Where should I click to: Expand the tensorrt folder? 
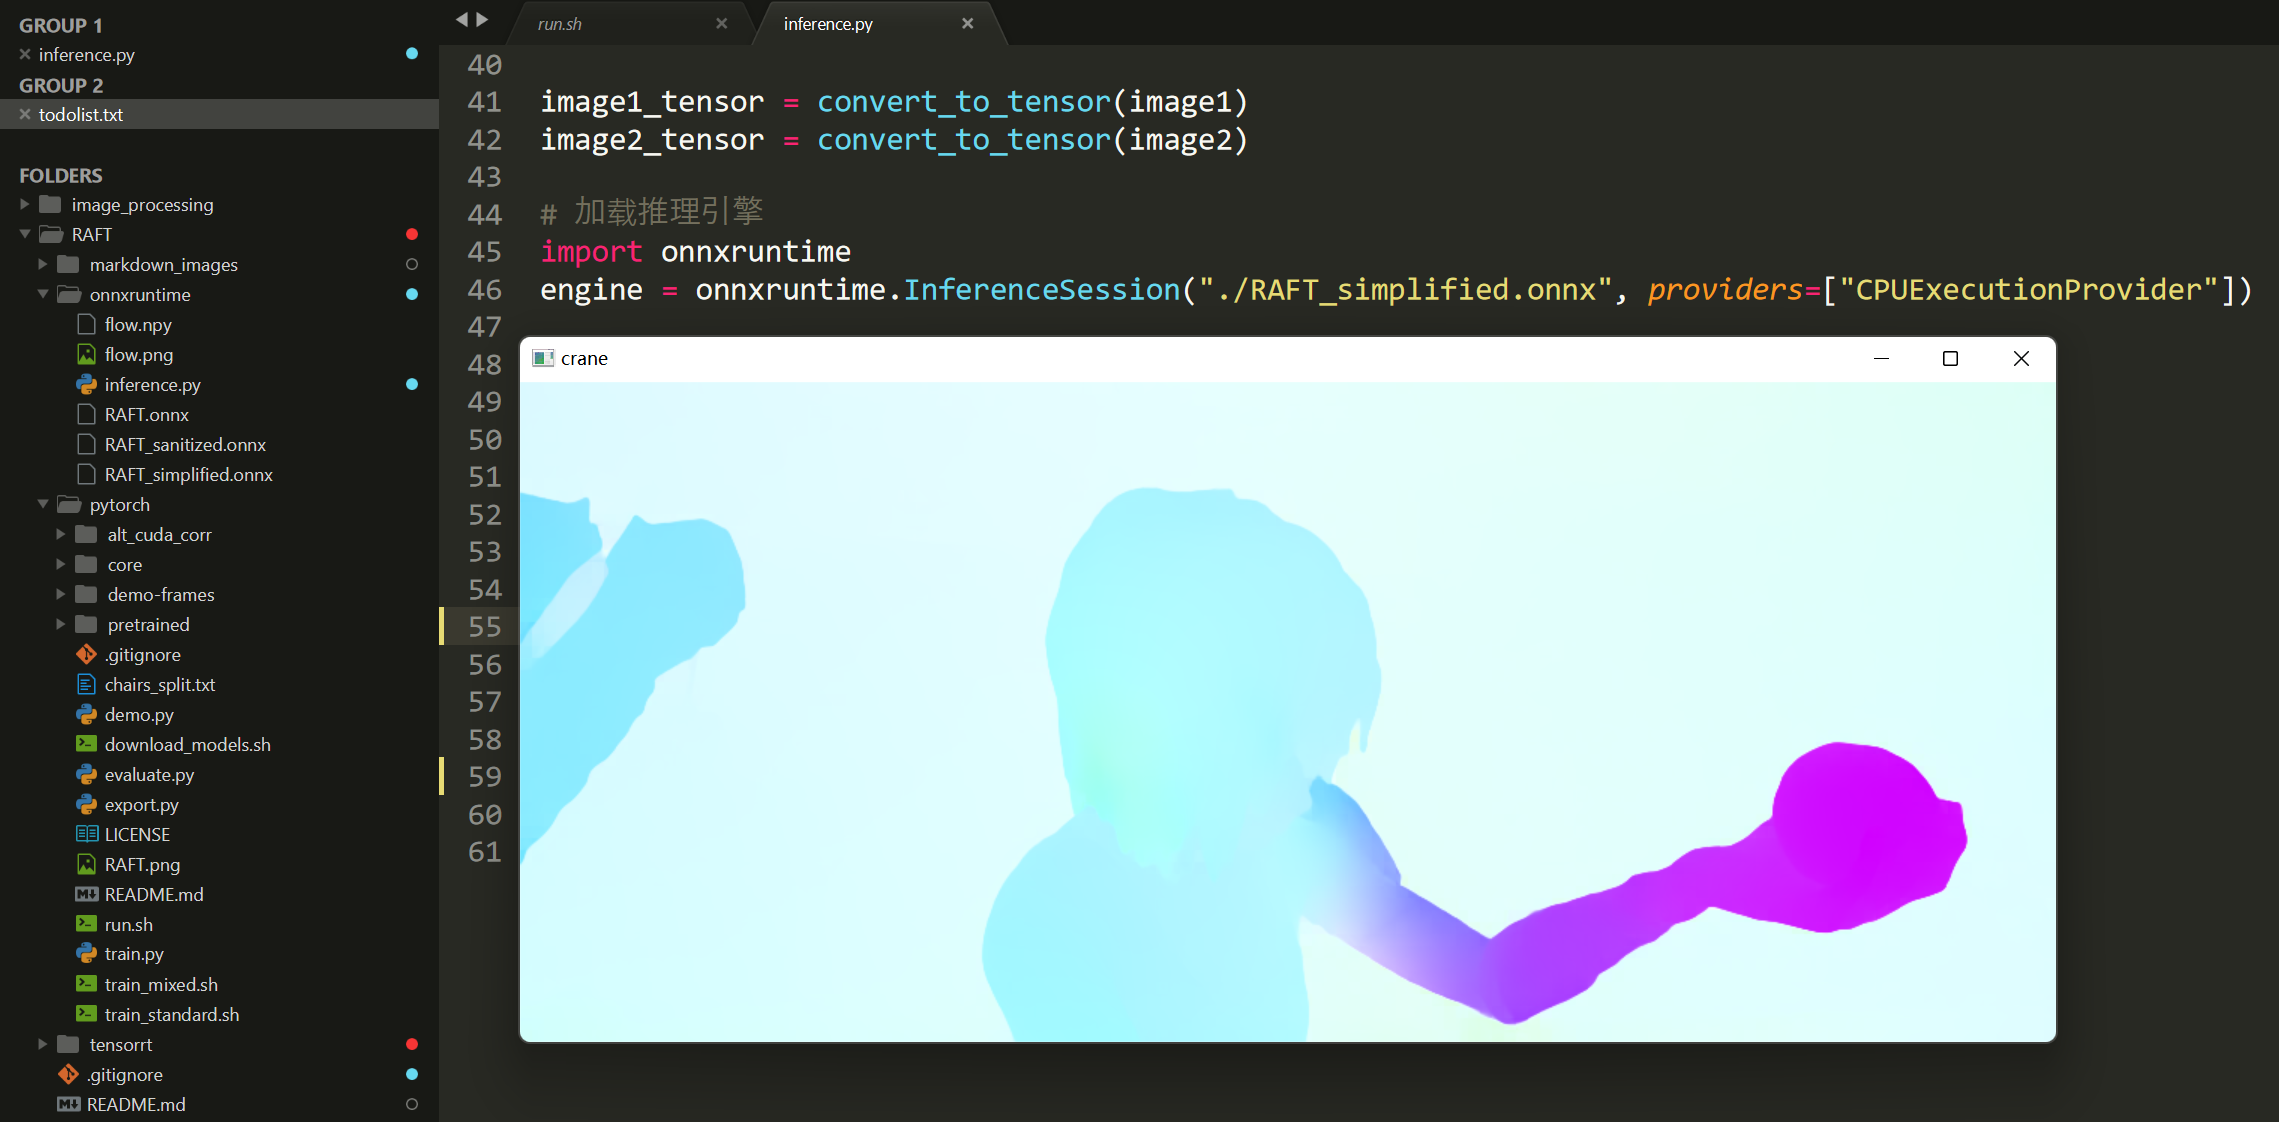coord(42,1044)
